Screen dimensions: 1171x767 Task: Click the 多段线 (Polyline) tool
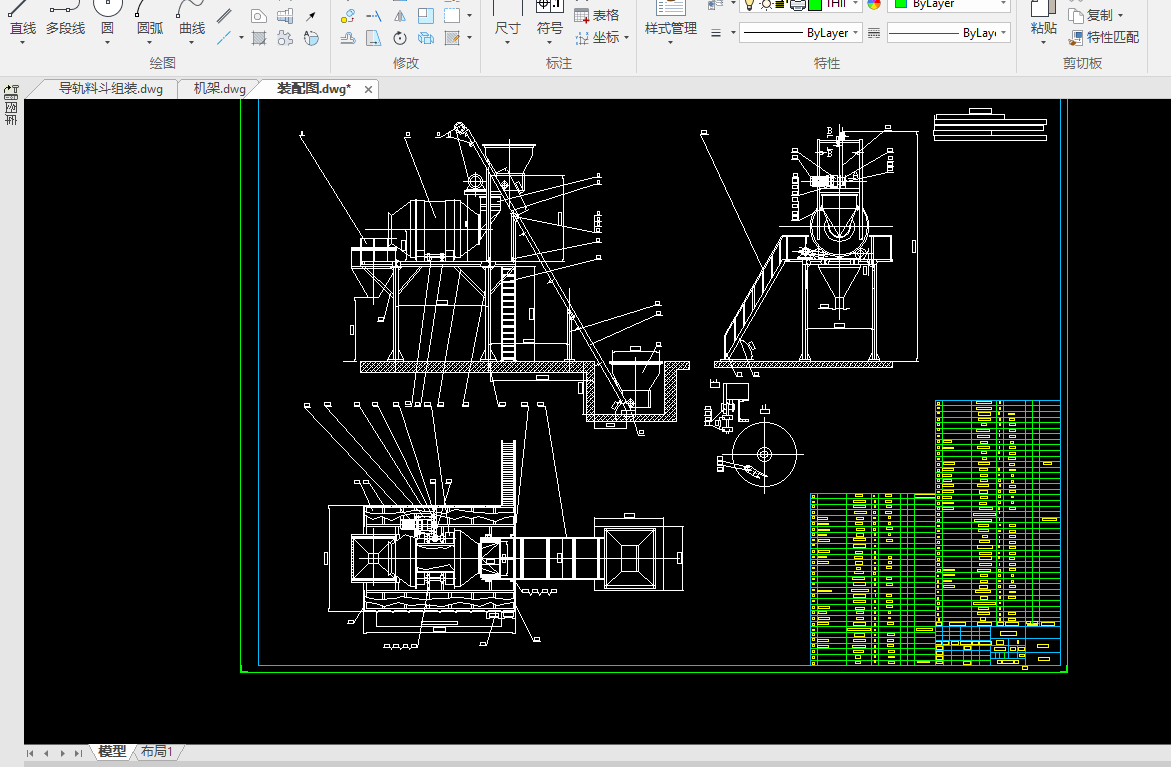point(65,20)
